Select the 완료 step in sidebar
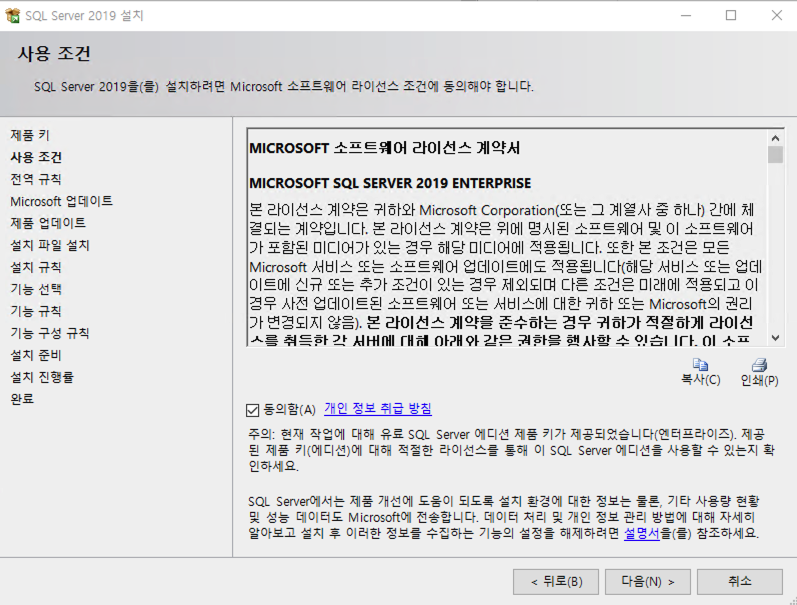The image size is (797, 605). click(22, 399)
